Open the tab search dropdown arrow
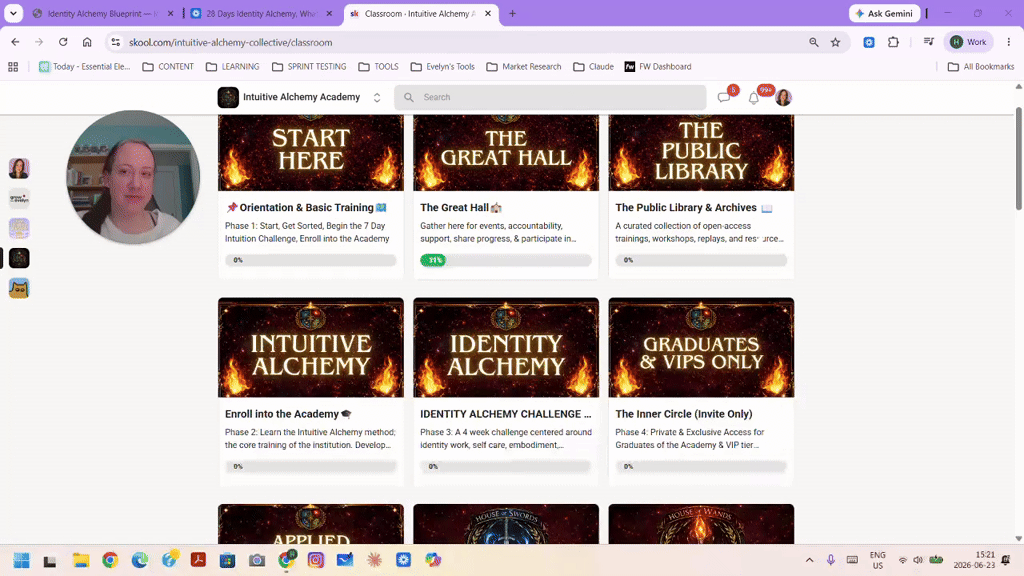 point(13,13)
